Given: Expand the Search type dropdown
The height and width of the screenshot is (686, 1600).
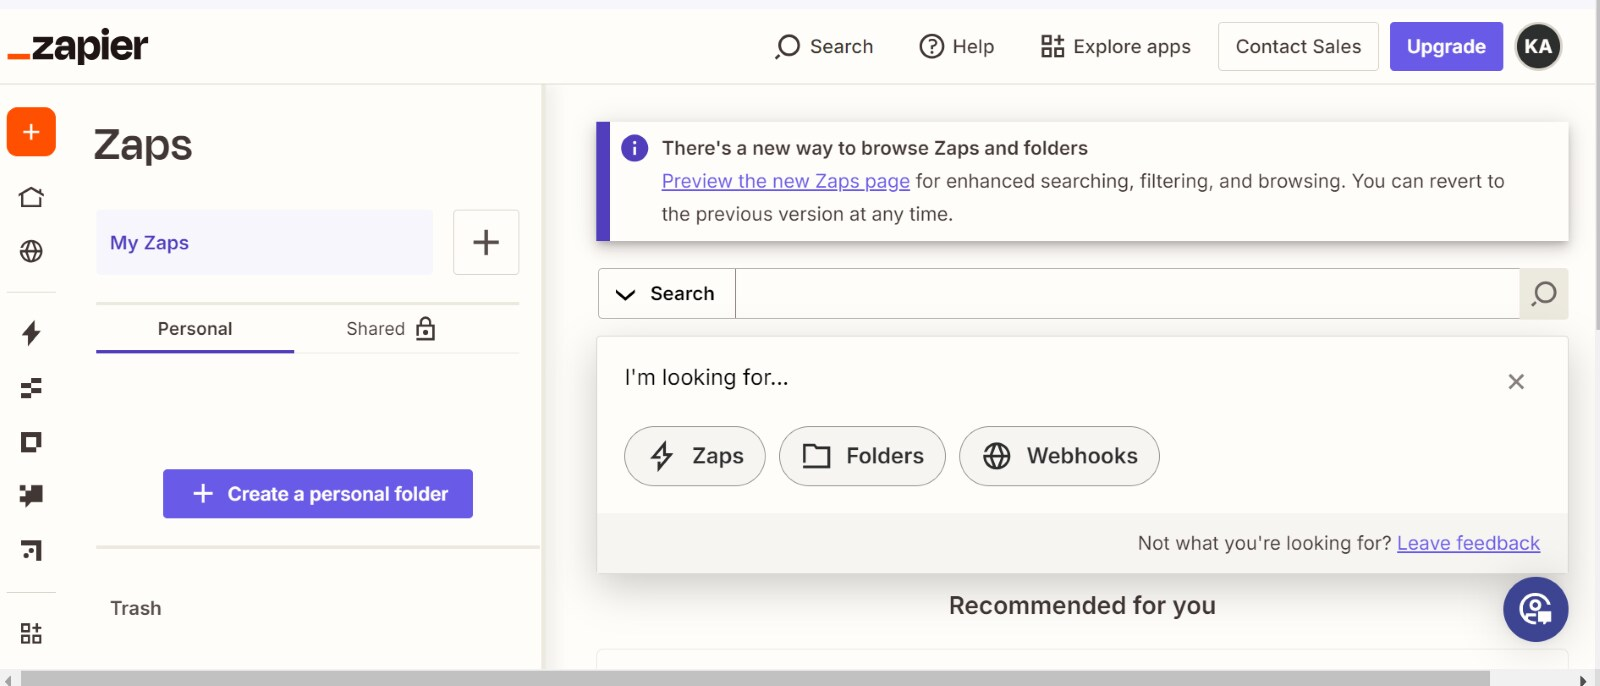Looking at the screenshot, I should point(666,294).
